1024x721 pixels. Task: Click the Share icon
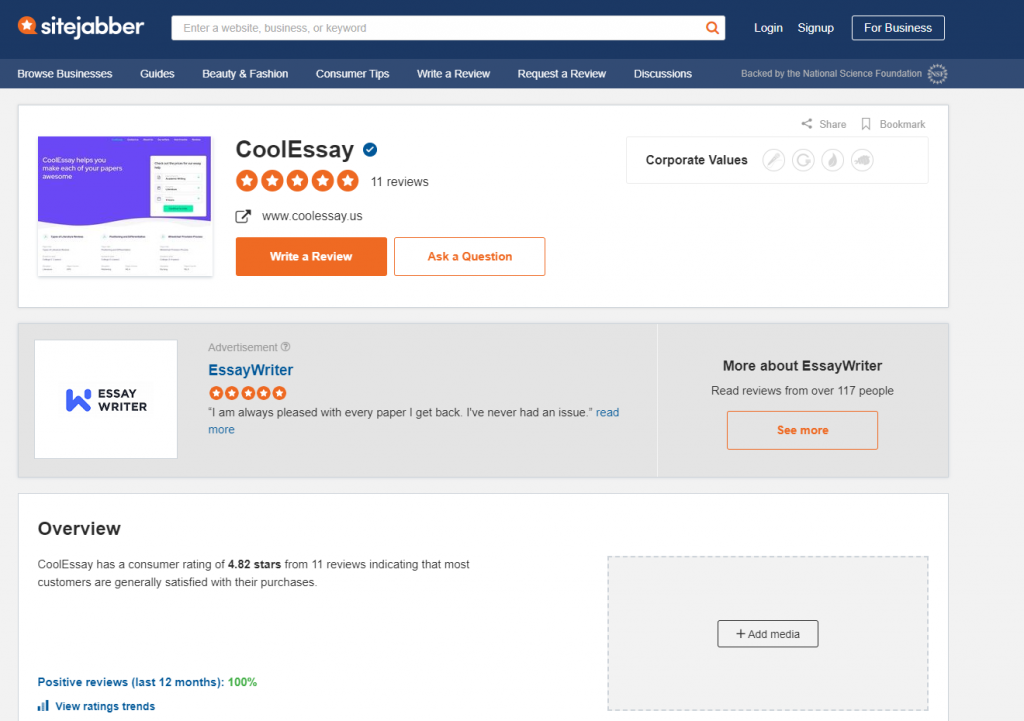(x=807, y=123)
